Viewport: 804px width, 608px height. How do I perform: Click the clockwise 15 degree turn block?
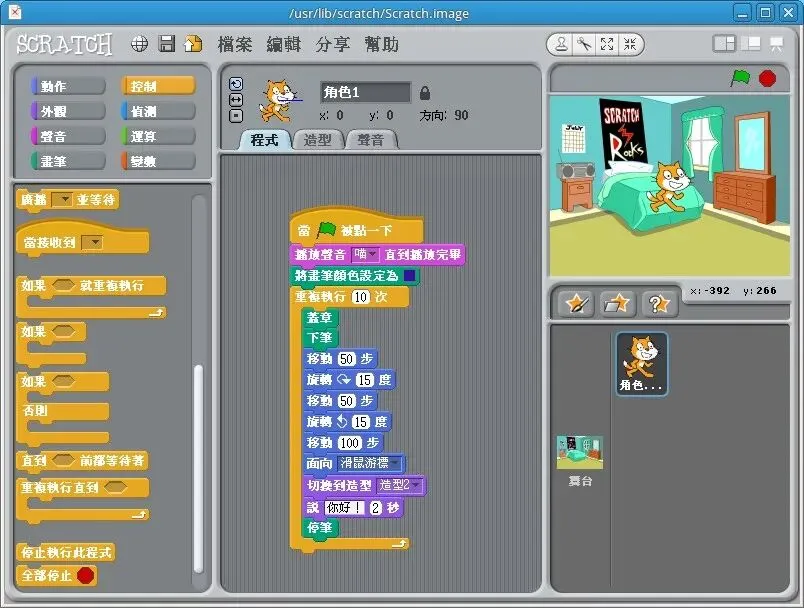pyautogui.click(x=350, y=380)
